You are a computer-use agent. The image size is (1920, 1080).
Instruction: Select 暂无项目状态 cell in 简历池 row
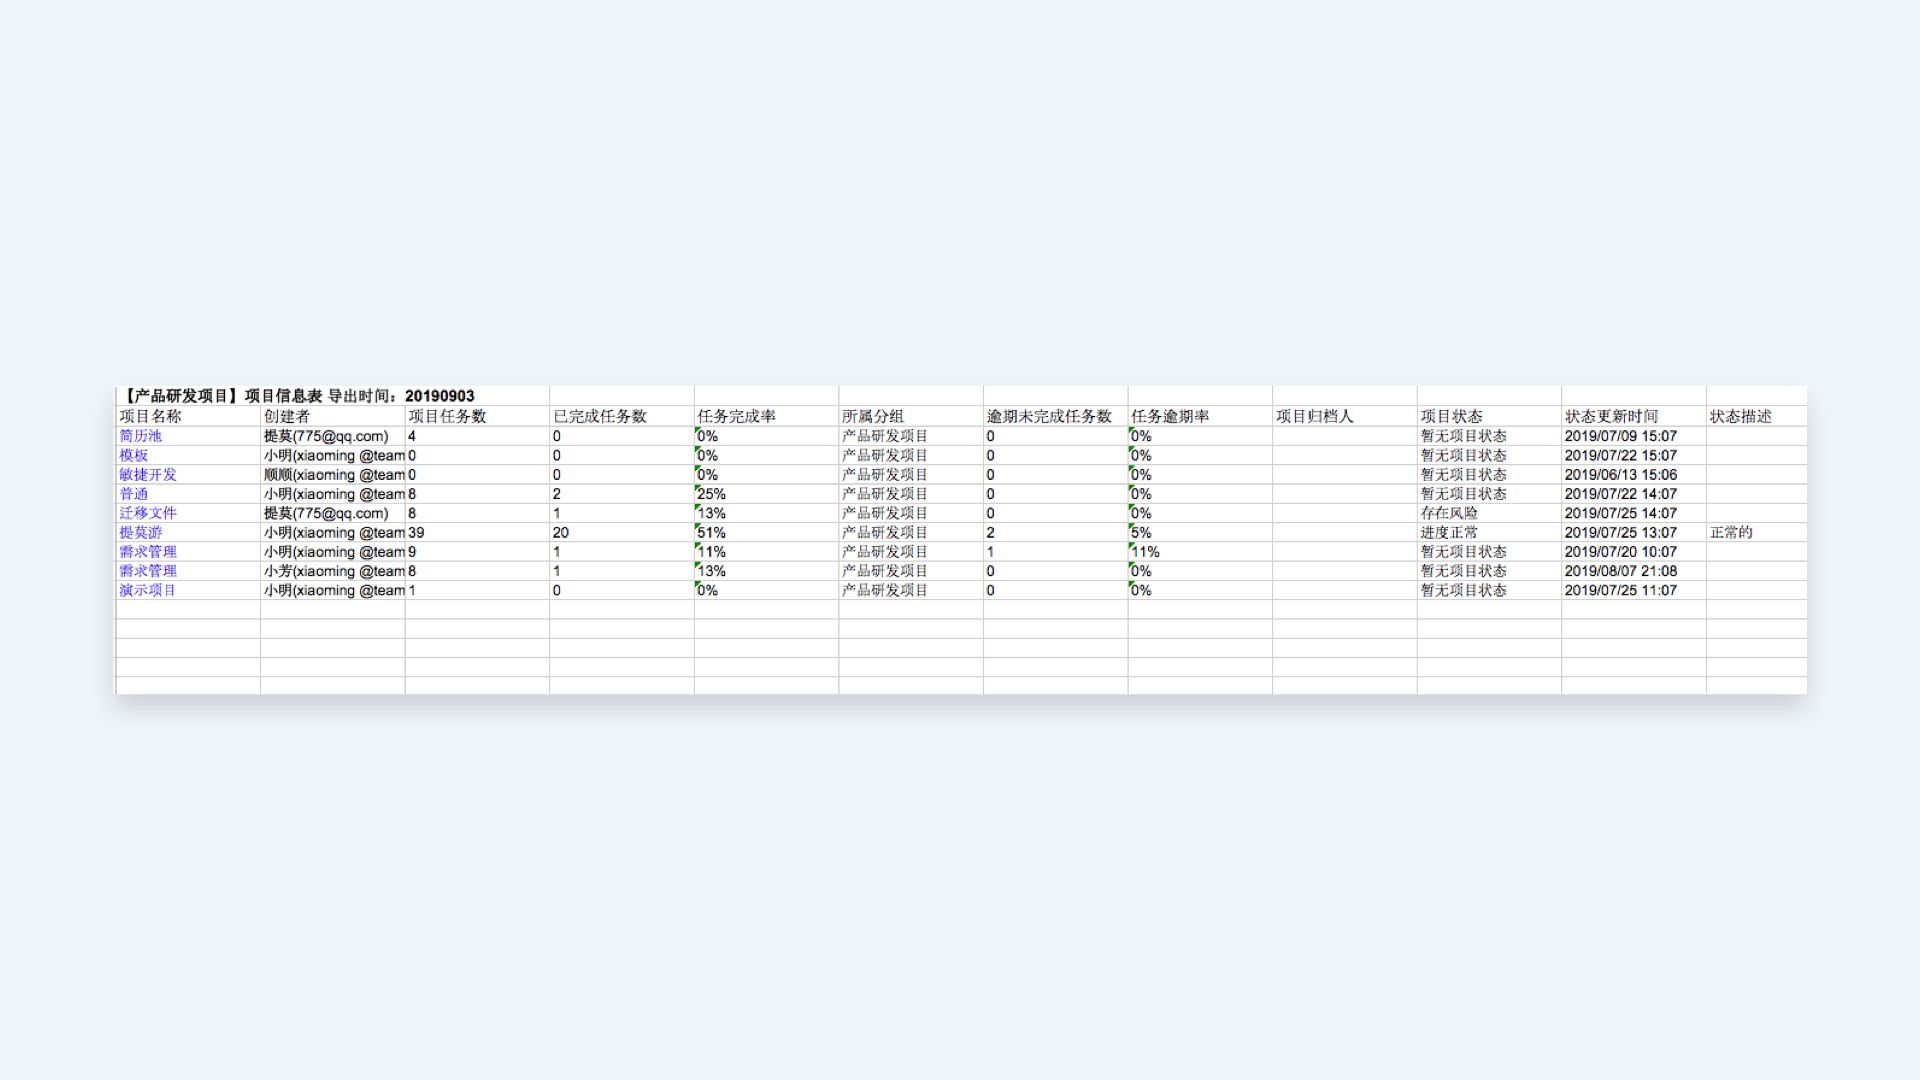[1489, 436]
